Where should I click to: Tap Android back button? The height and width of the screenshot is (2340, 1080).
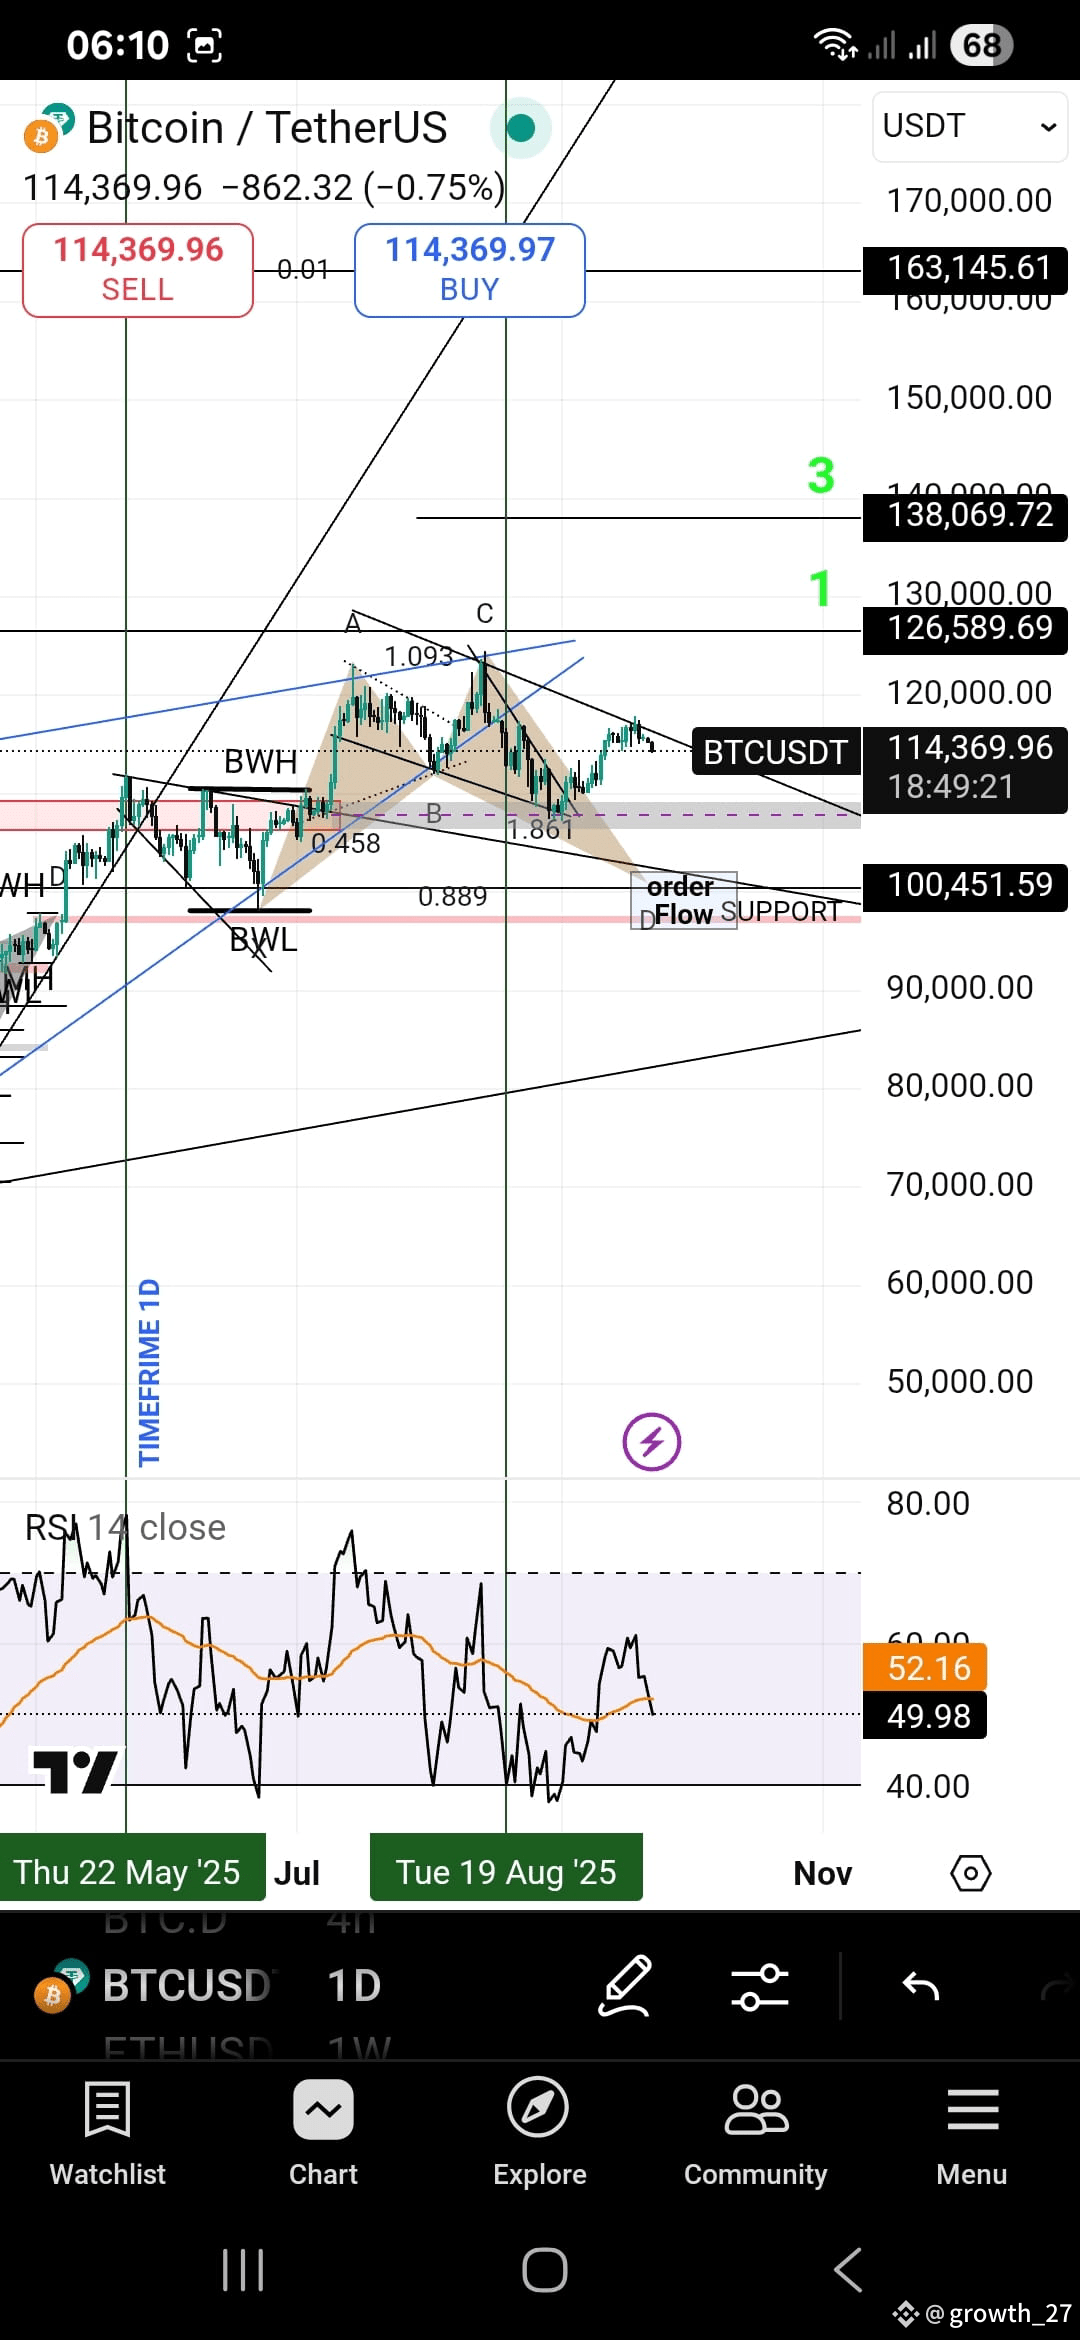[848, 2270]
